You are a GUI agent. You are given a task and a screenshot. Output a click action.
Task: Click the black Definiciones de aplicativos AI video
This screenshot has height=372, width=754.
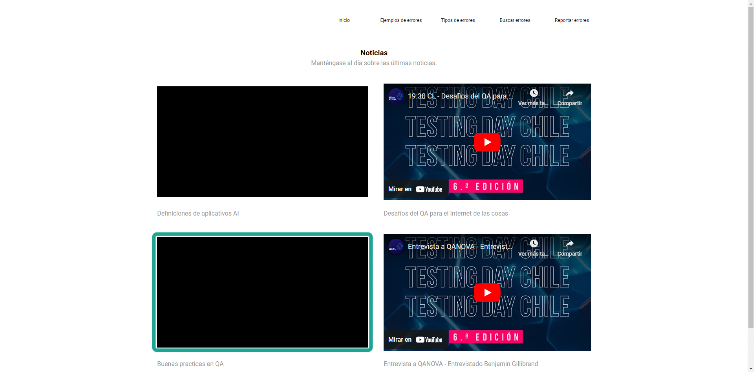tap(263, 141)
